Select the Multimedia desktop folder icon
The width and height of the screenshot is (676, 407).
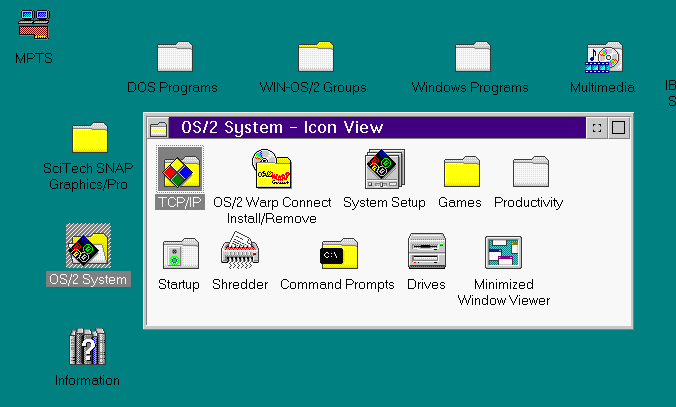604,57
